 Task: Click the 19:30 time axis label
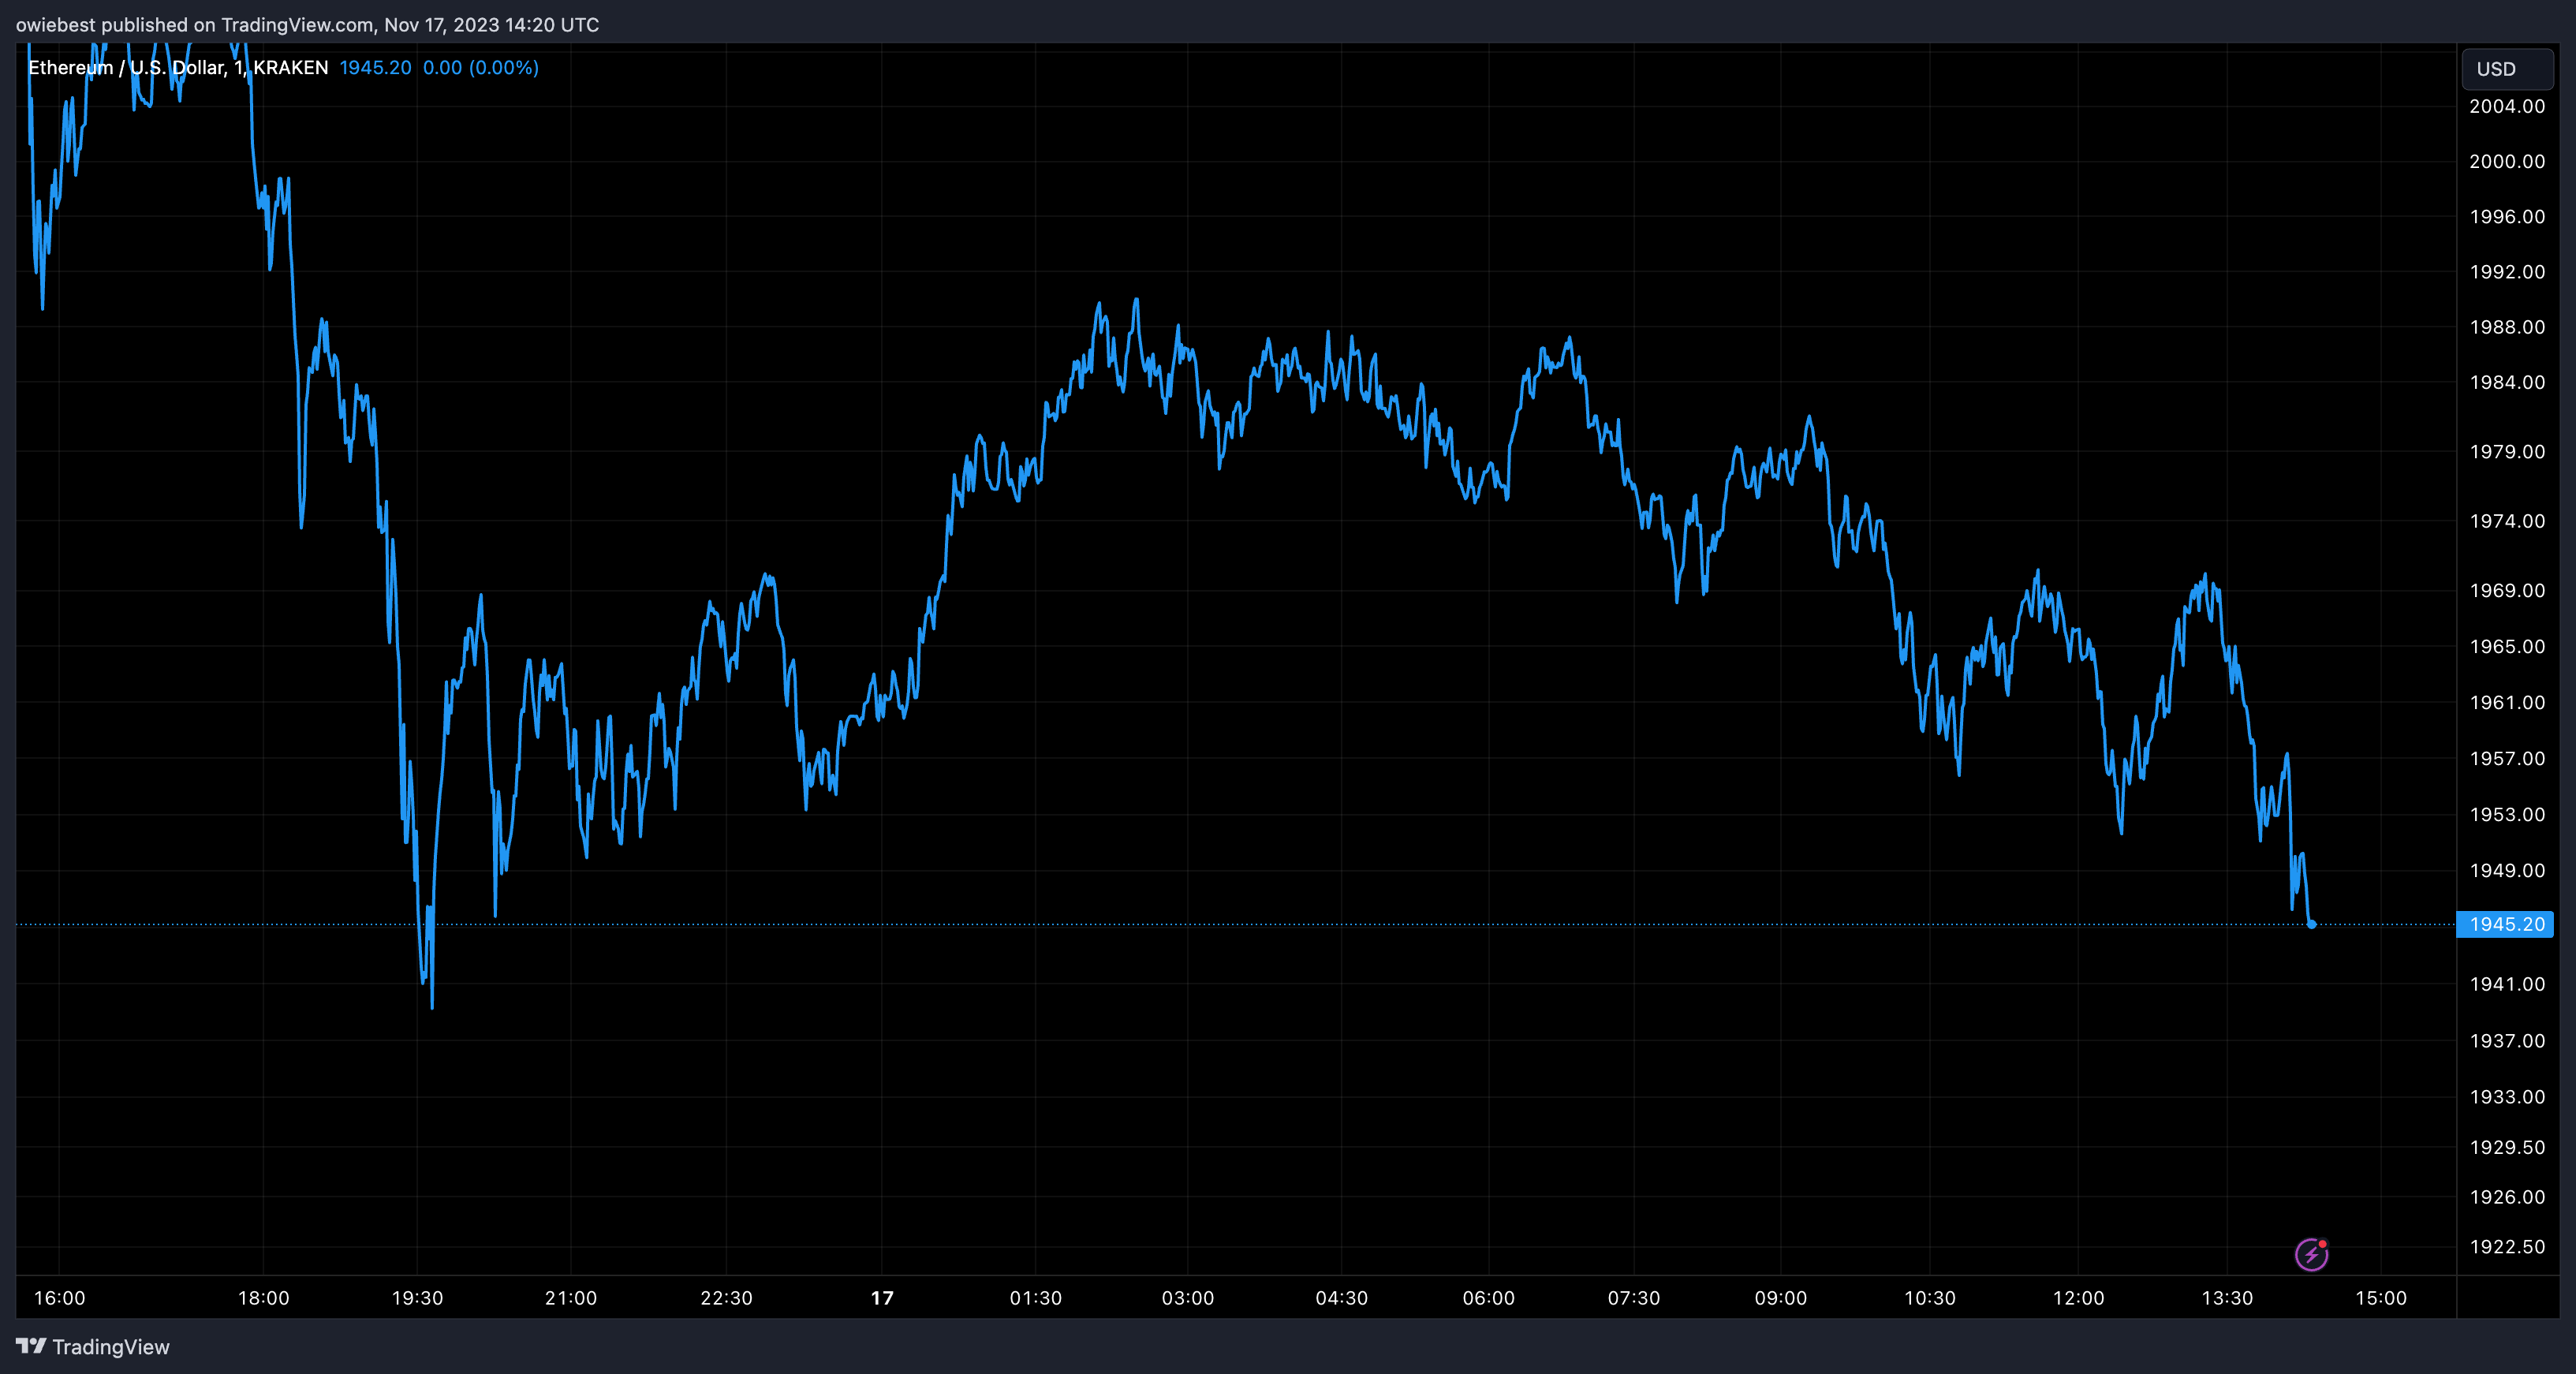coord(417,1298)
